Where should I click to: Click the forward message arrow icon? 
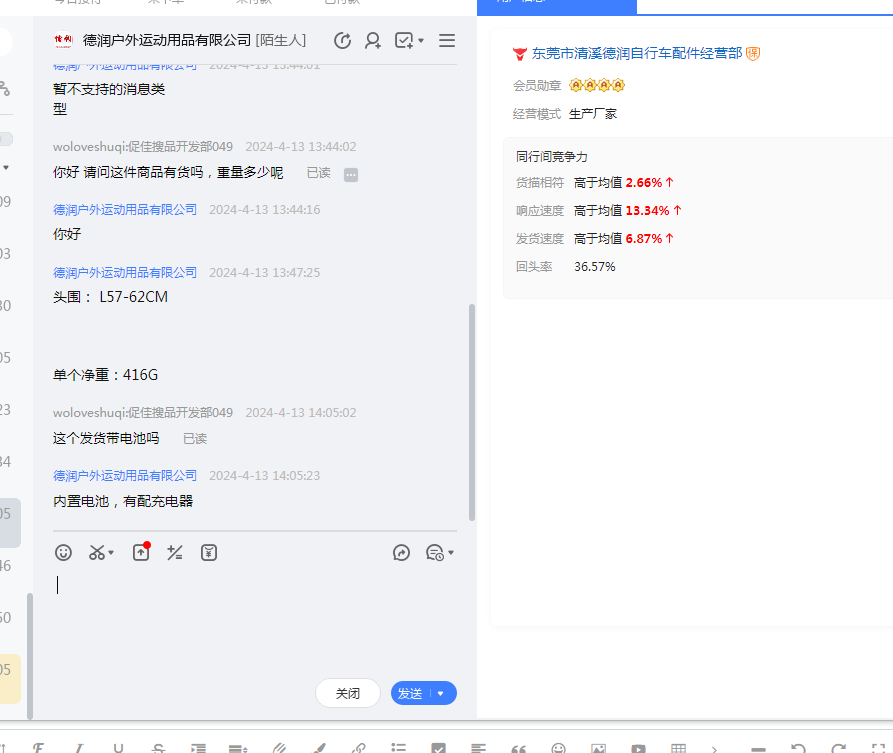coord(402,552)
